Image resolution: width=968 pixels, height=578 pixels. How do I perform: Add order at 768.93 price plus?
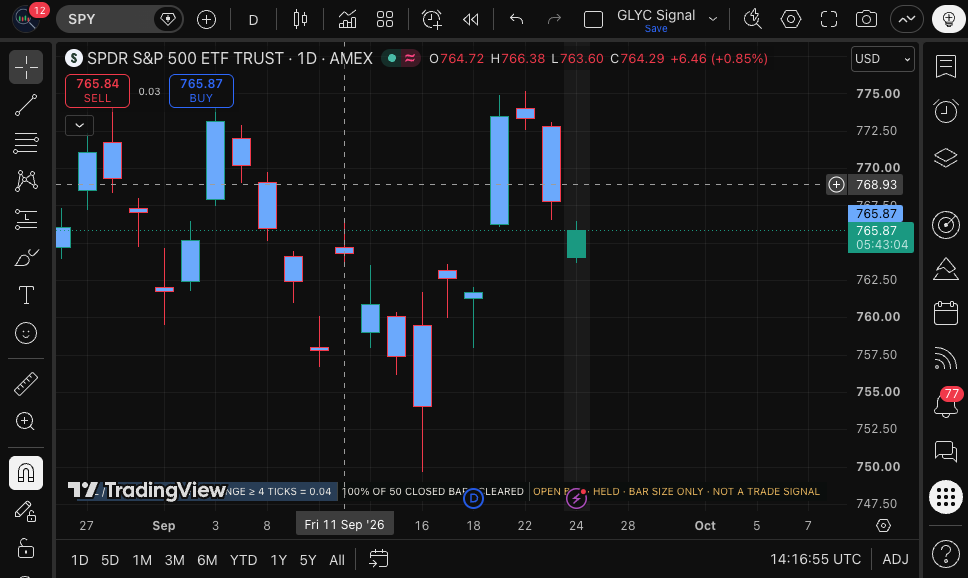tap(837, 185)
